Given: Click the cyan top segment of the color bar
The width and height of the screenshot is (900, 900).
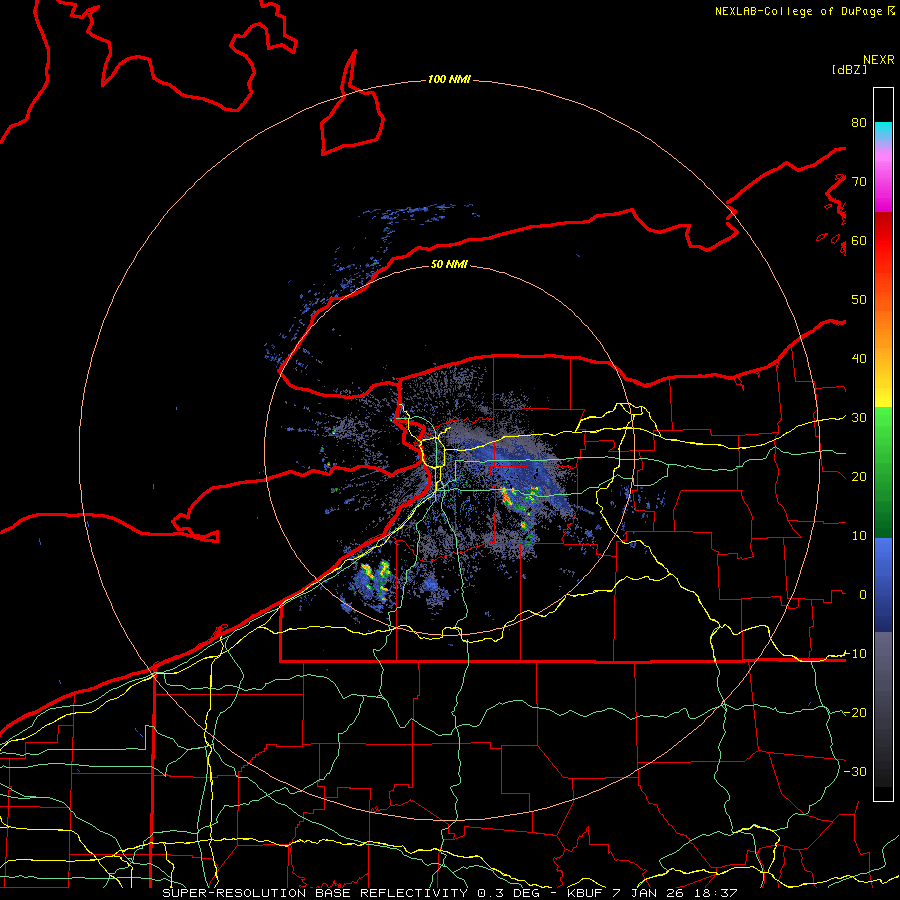Looking at the screenshot, I should pyautogui.click(x=883, y=131).
